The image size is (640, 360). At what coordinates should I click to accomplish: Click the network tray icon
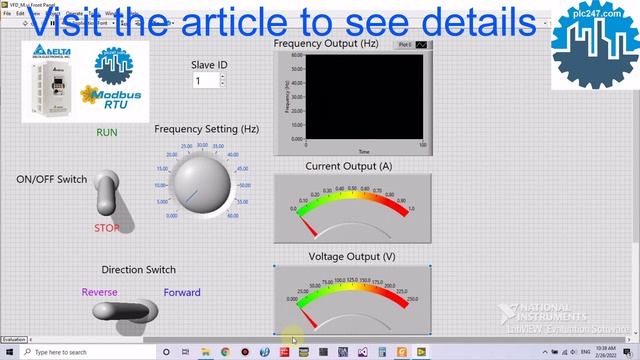point(564,352)
